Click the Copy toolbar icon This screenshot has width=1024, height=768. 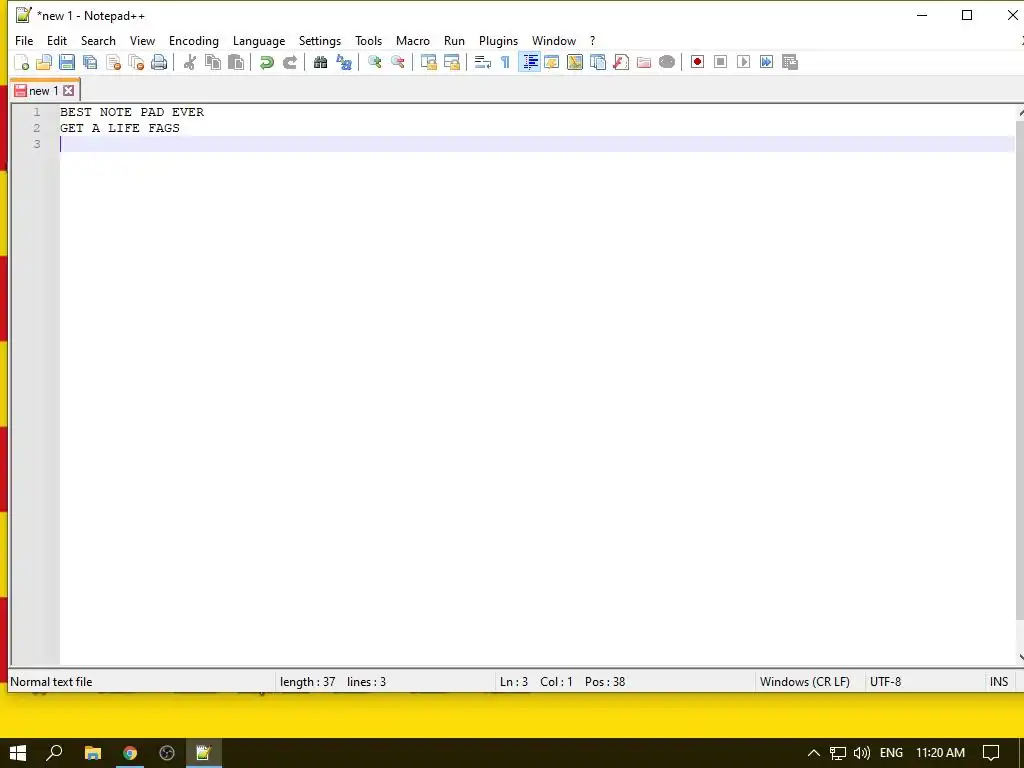(213, 62)
